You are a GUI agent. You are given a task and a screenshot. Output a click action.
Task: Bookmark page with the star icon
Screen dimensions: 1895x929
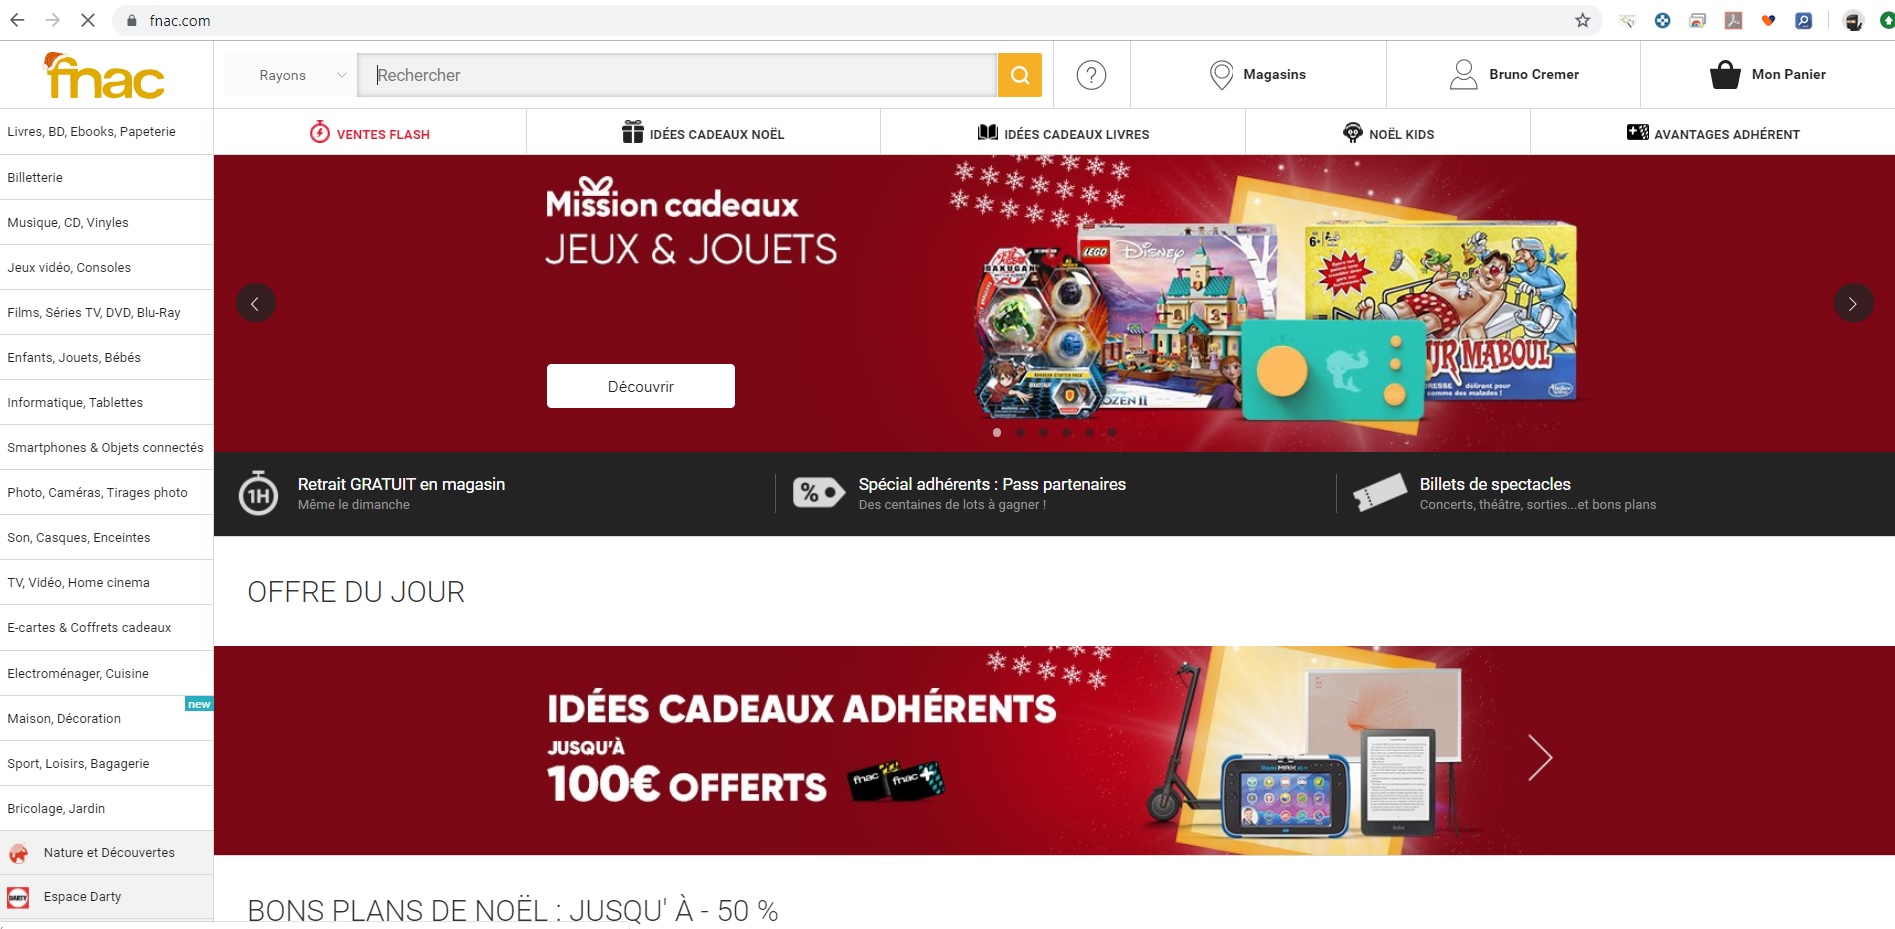[x=1582, y=20]
